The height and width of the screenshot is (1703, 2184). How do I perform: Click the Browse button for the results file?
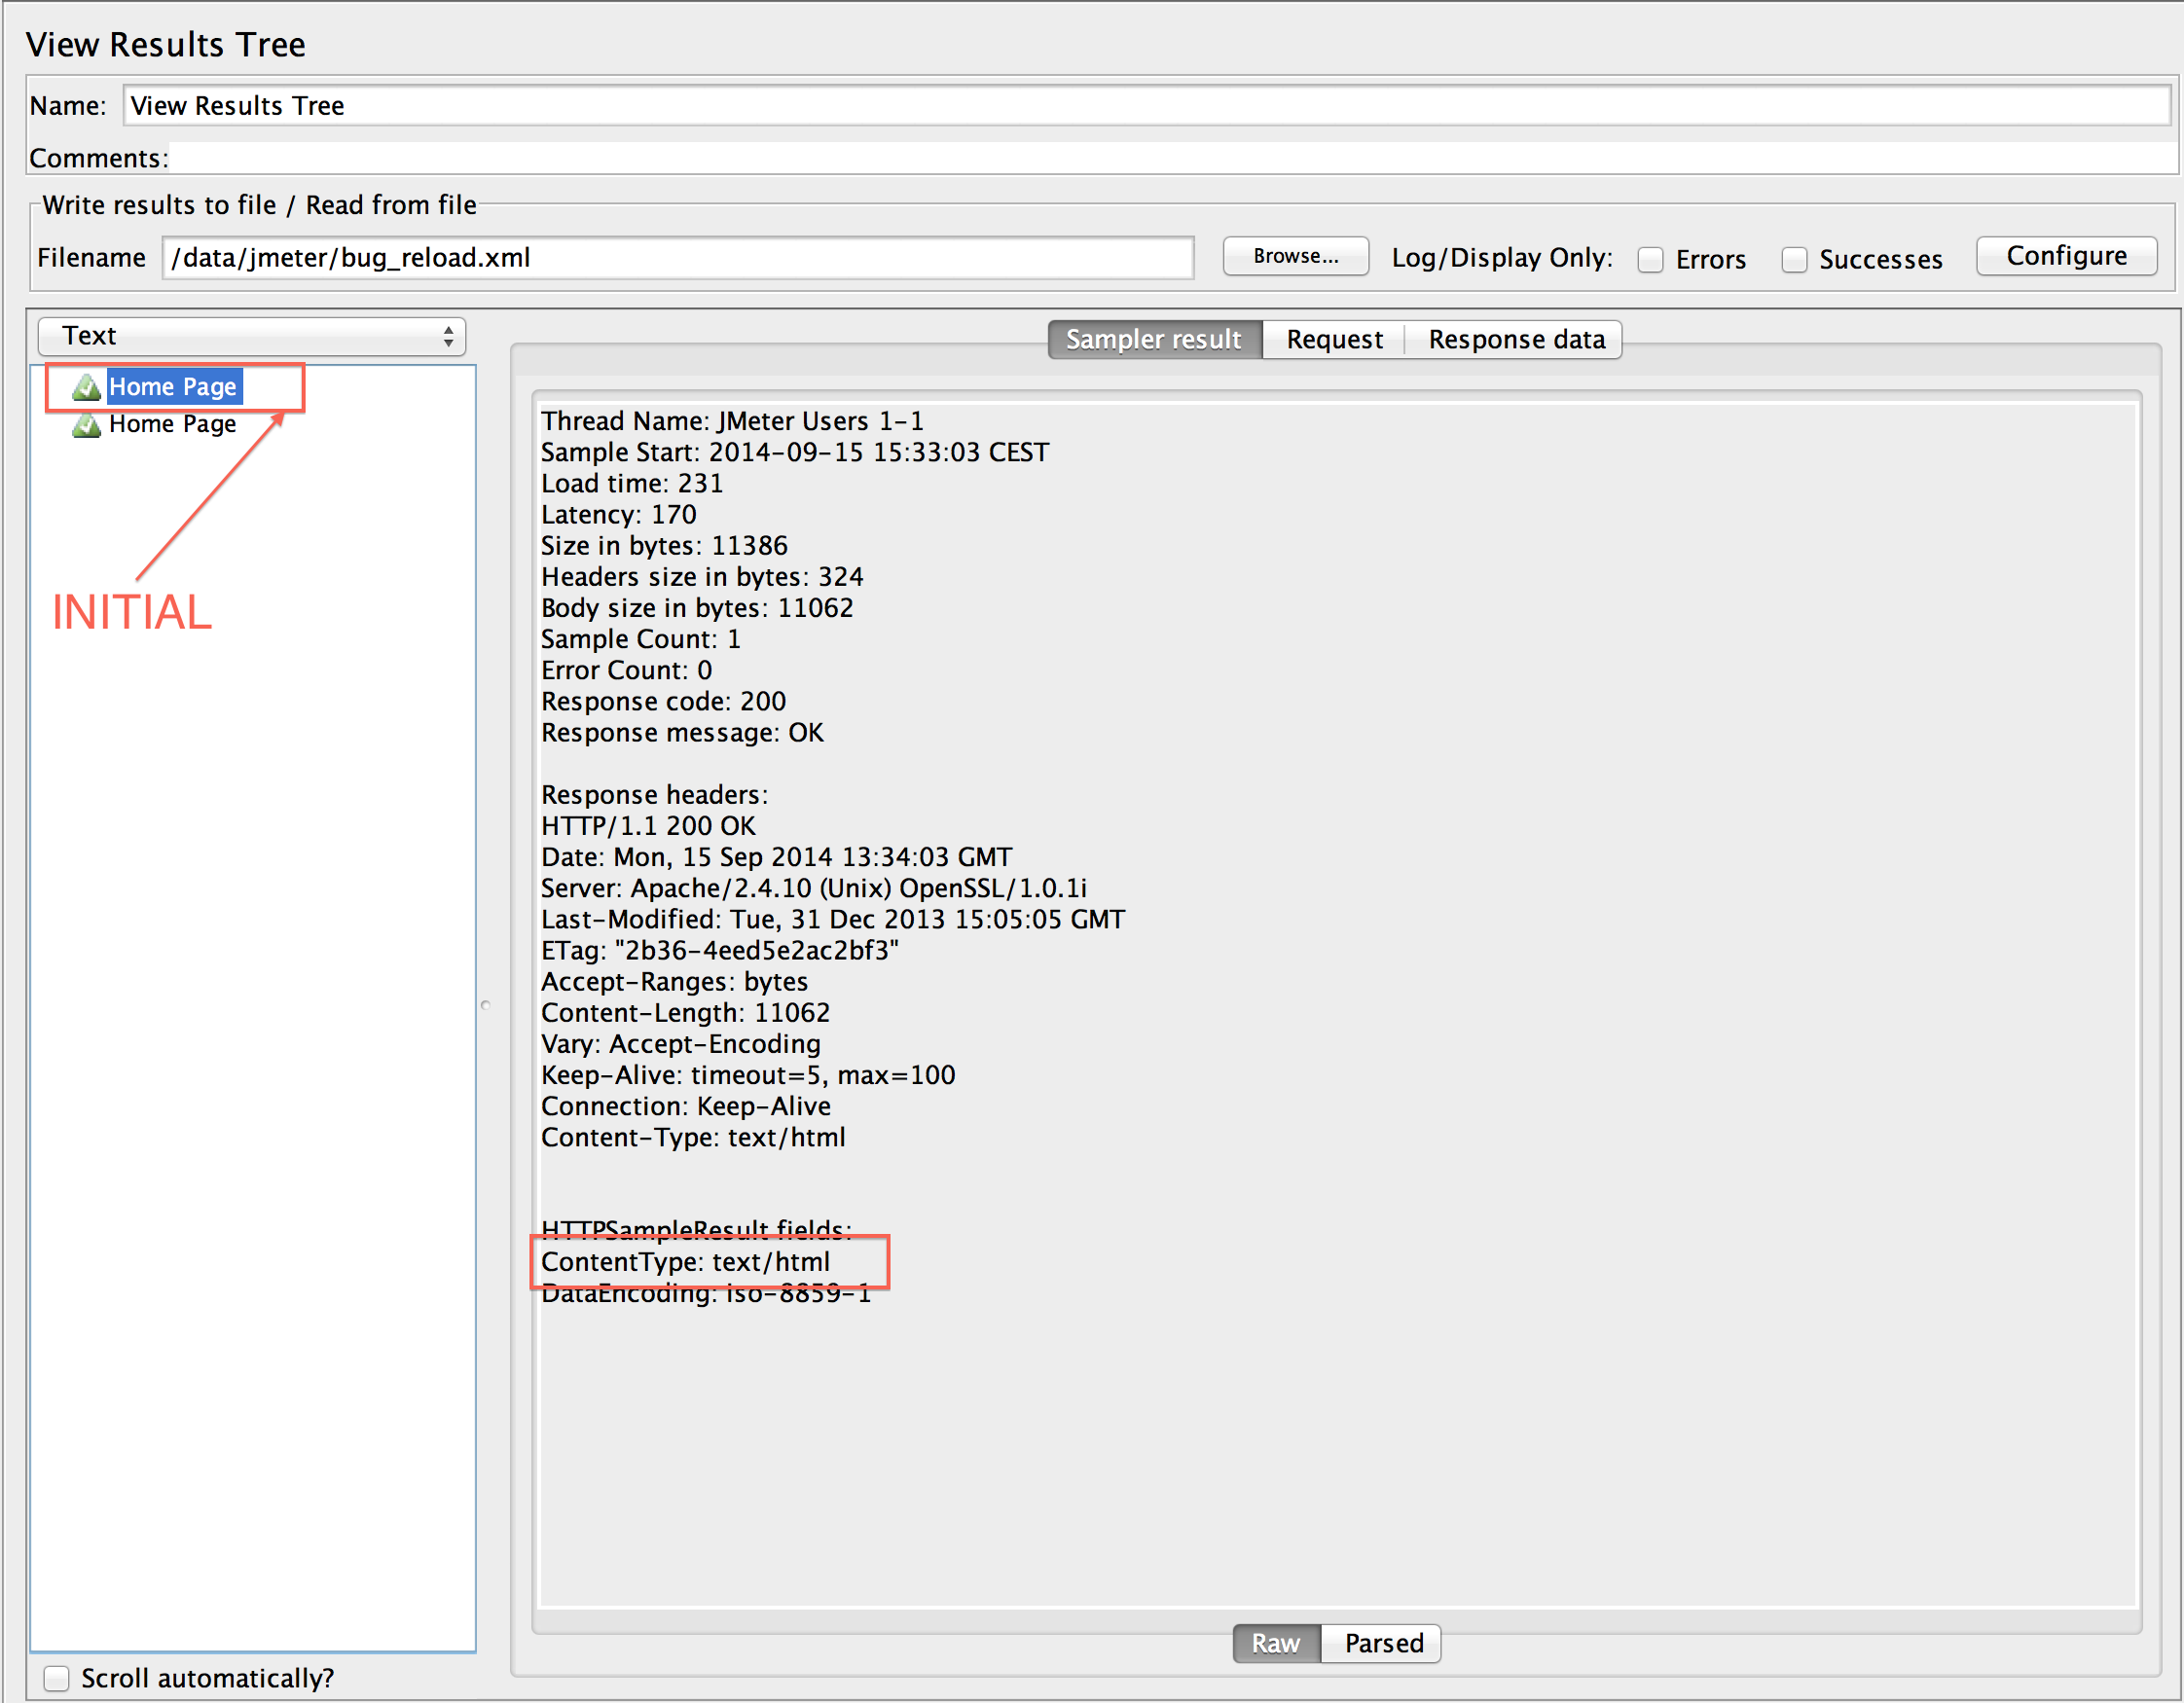coord(1295,256)
